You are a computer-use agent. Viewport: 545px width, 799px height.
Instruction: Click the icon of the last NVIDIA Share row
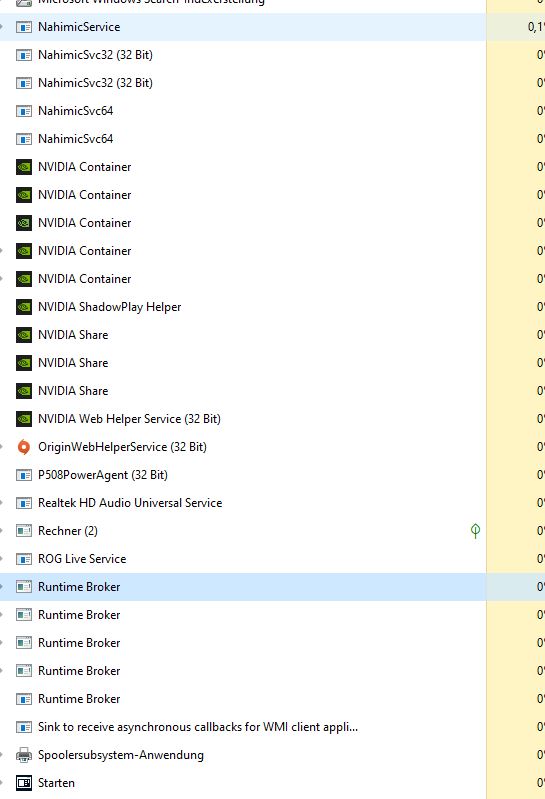23,391
